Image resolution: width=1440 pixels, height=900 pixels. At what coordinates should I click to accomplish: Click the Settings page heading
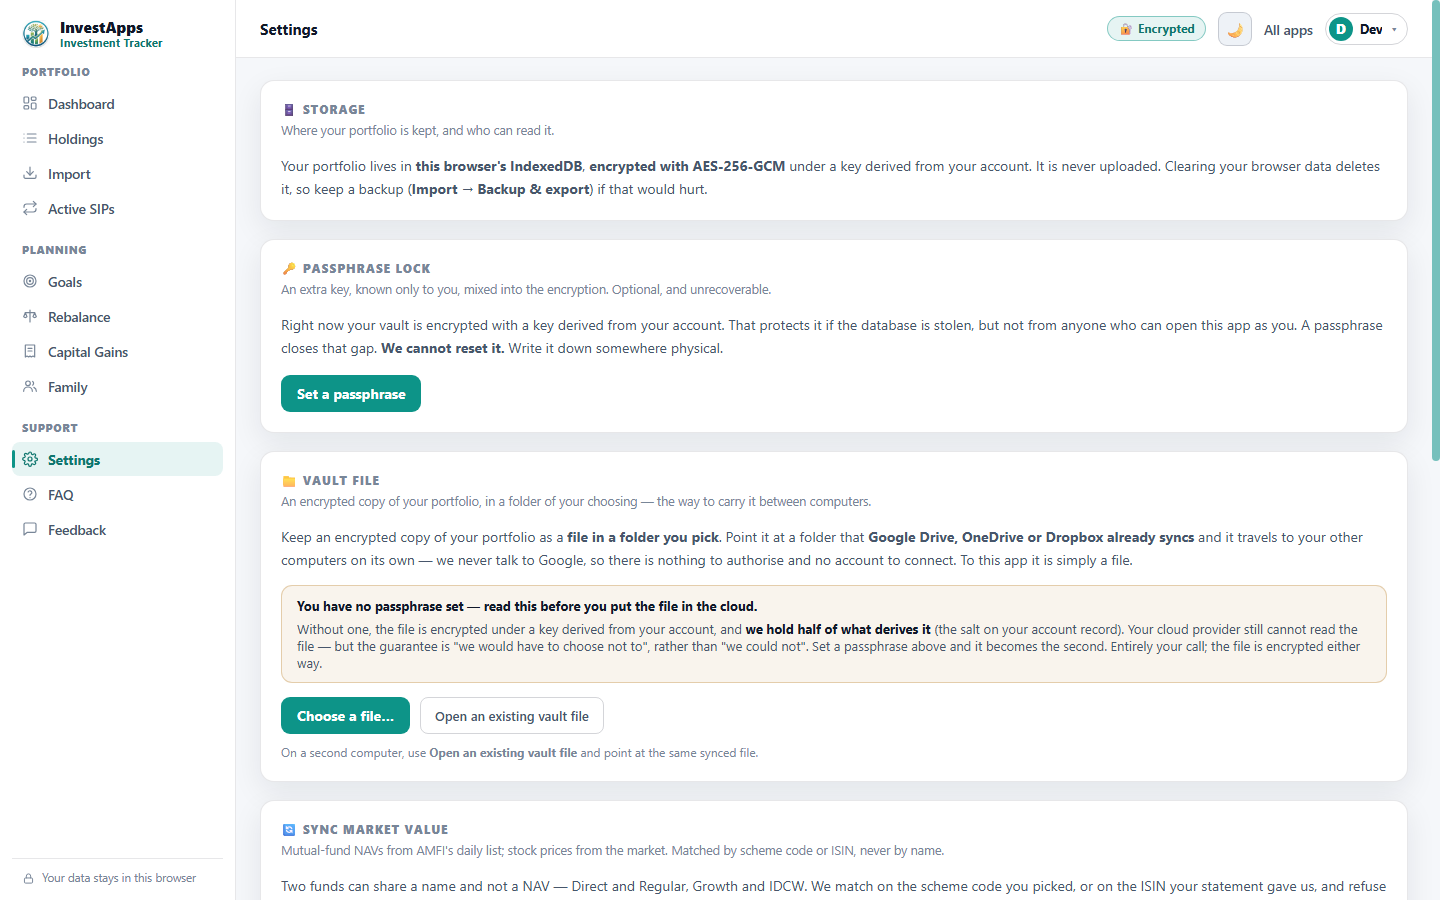pyautogui.click(x=288, y=29)
